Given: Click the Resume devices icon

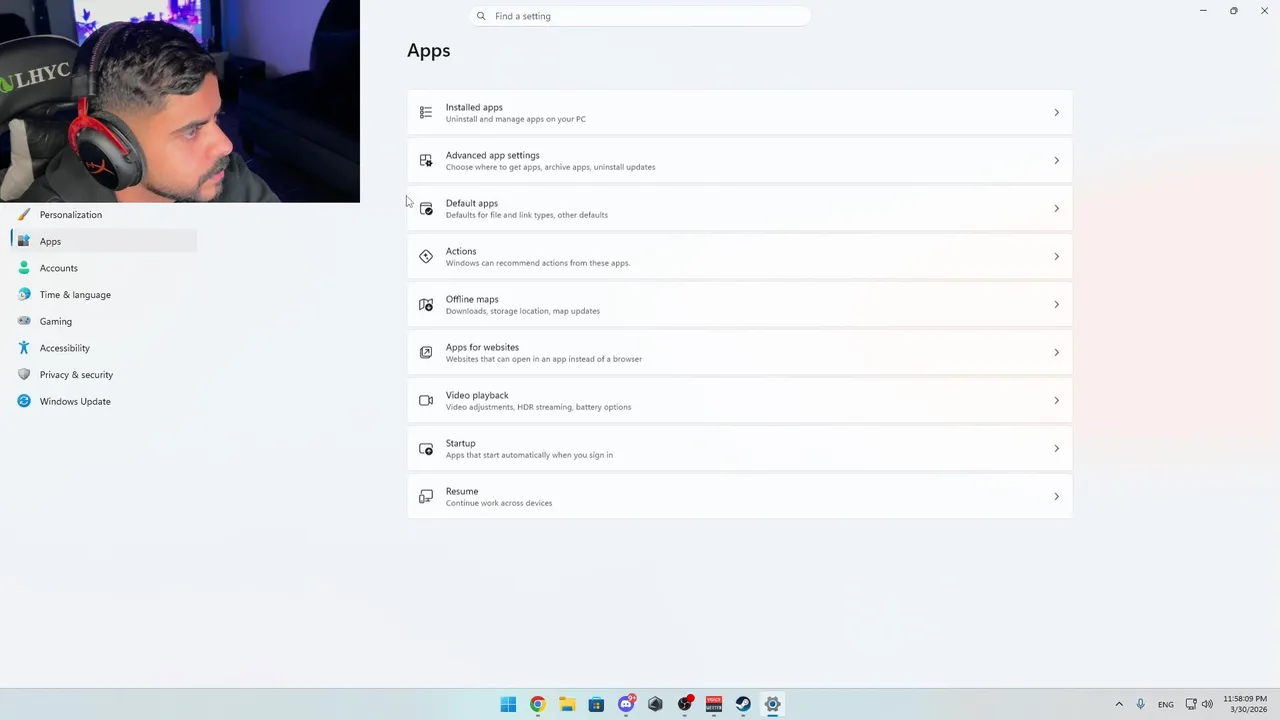Looking at the screenshot, I should 426,496.
